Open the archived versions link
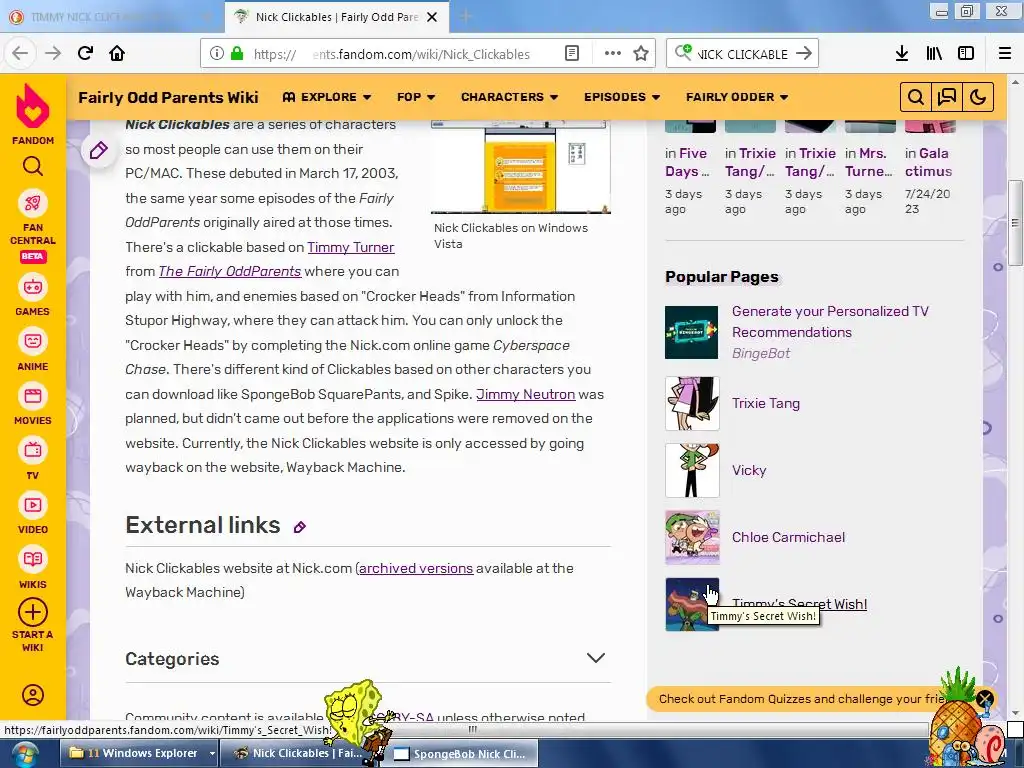The height and width of the screenshot is (768, 1024). pyautogui.click(x=416, y=568)
